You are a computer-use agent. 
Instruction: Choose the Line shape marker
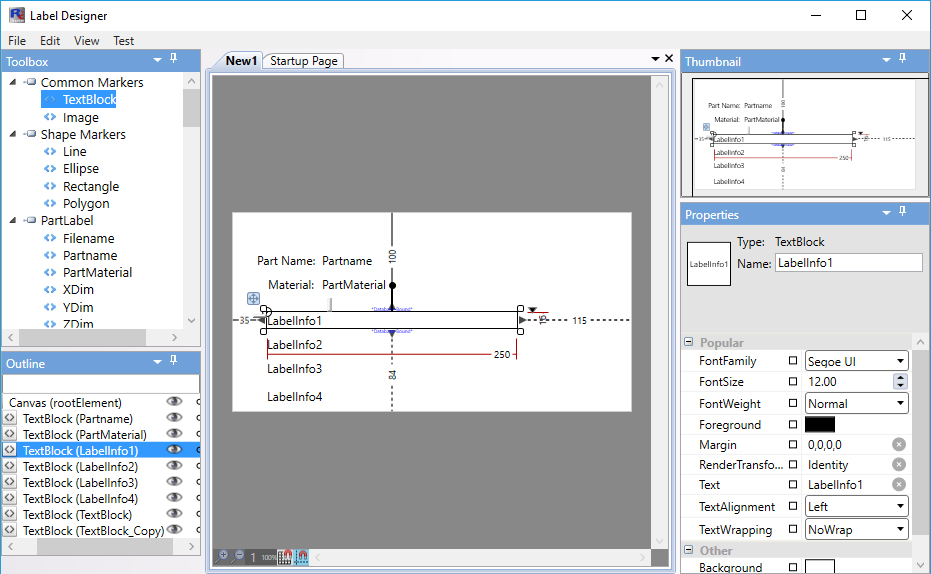pos(74,151)
